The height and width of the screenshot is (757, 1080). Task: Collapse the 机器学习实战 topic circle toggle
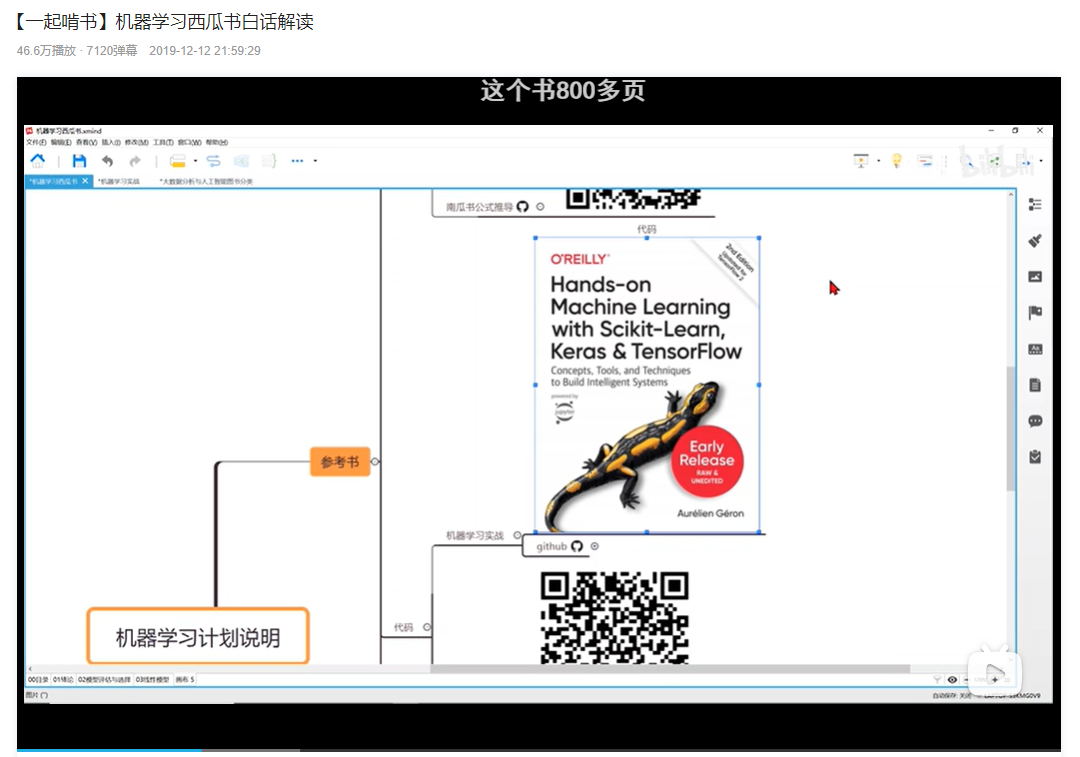(x=517, y=535)
